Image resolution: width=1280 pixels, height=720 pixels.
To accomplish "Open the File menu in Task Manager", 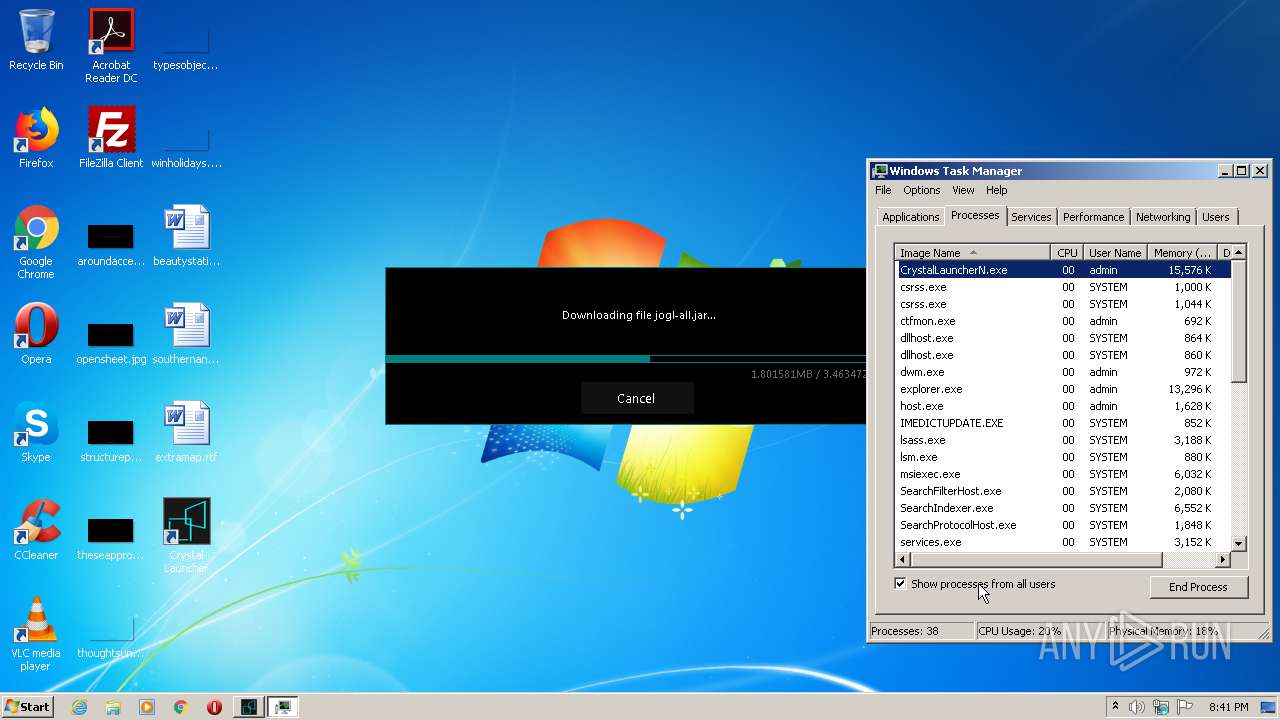I will click(883, 190).
